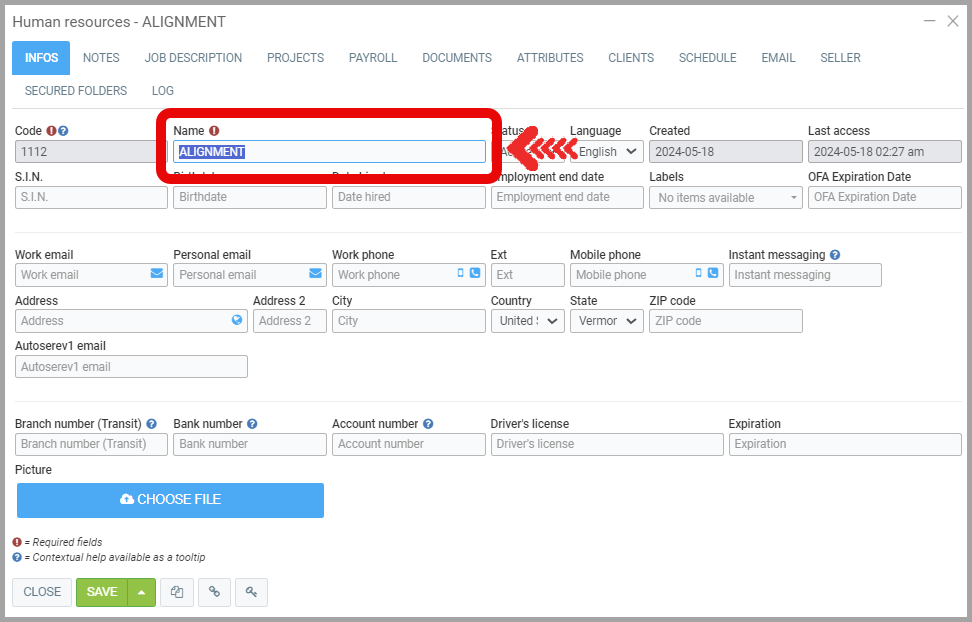Click the key icon button at bottom

252,592
